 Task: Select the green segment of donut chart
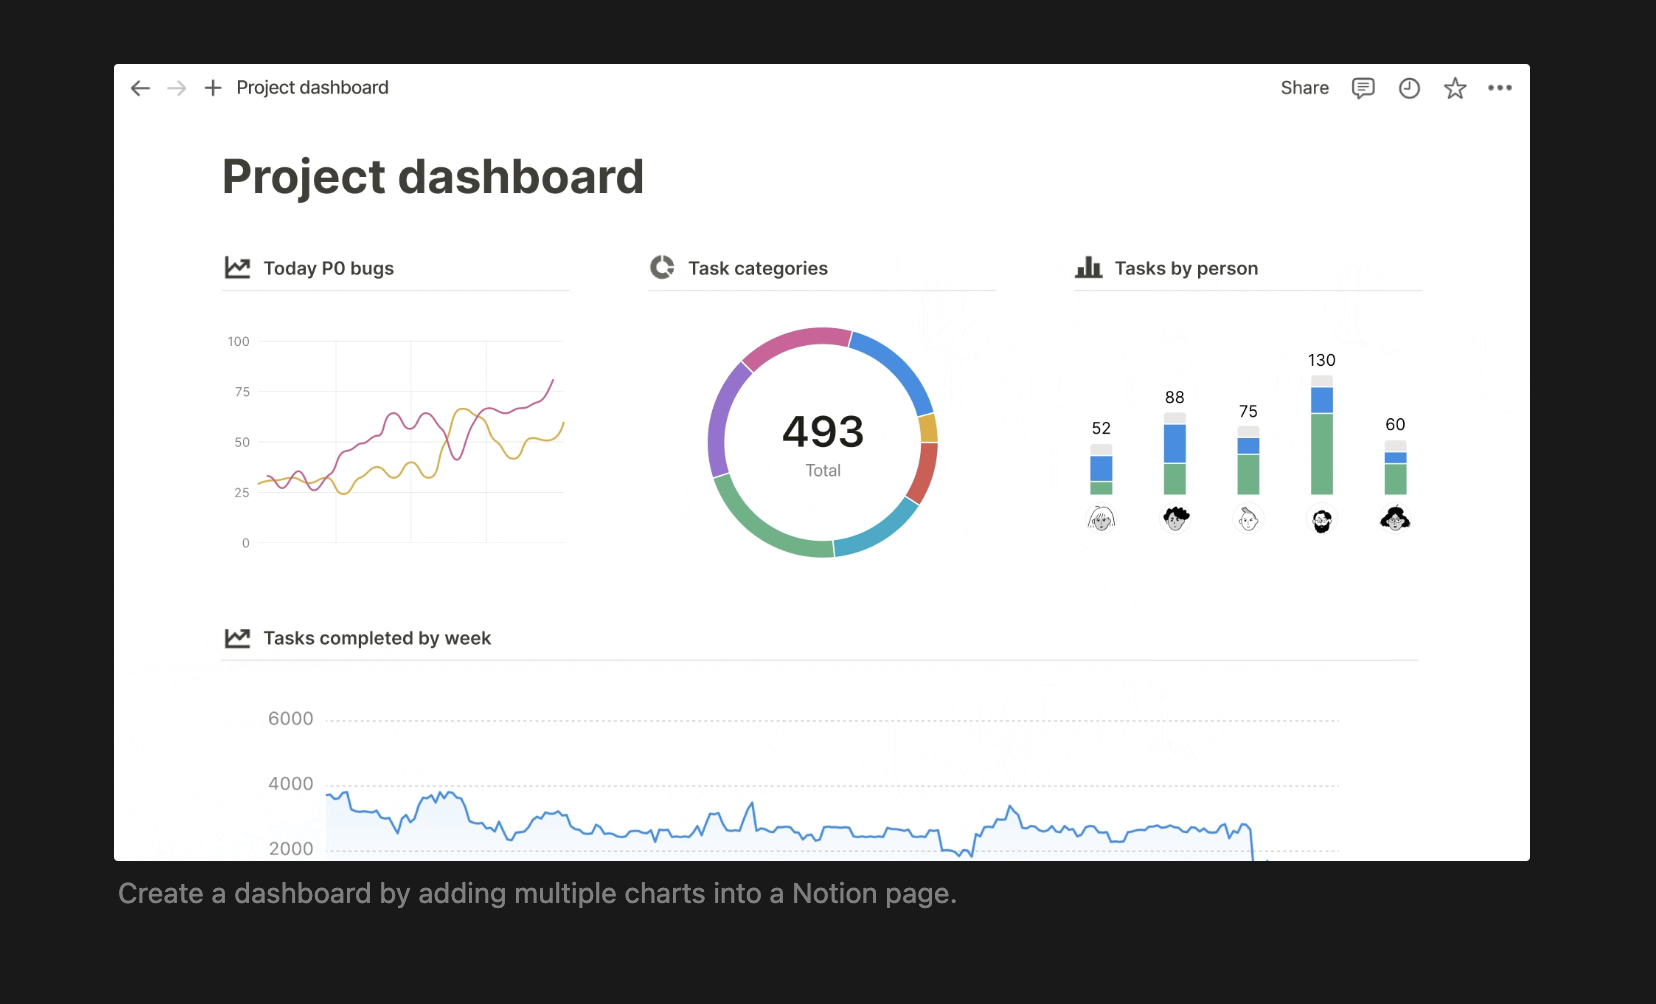762,526
